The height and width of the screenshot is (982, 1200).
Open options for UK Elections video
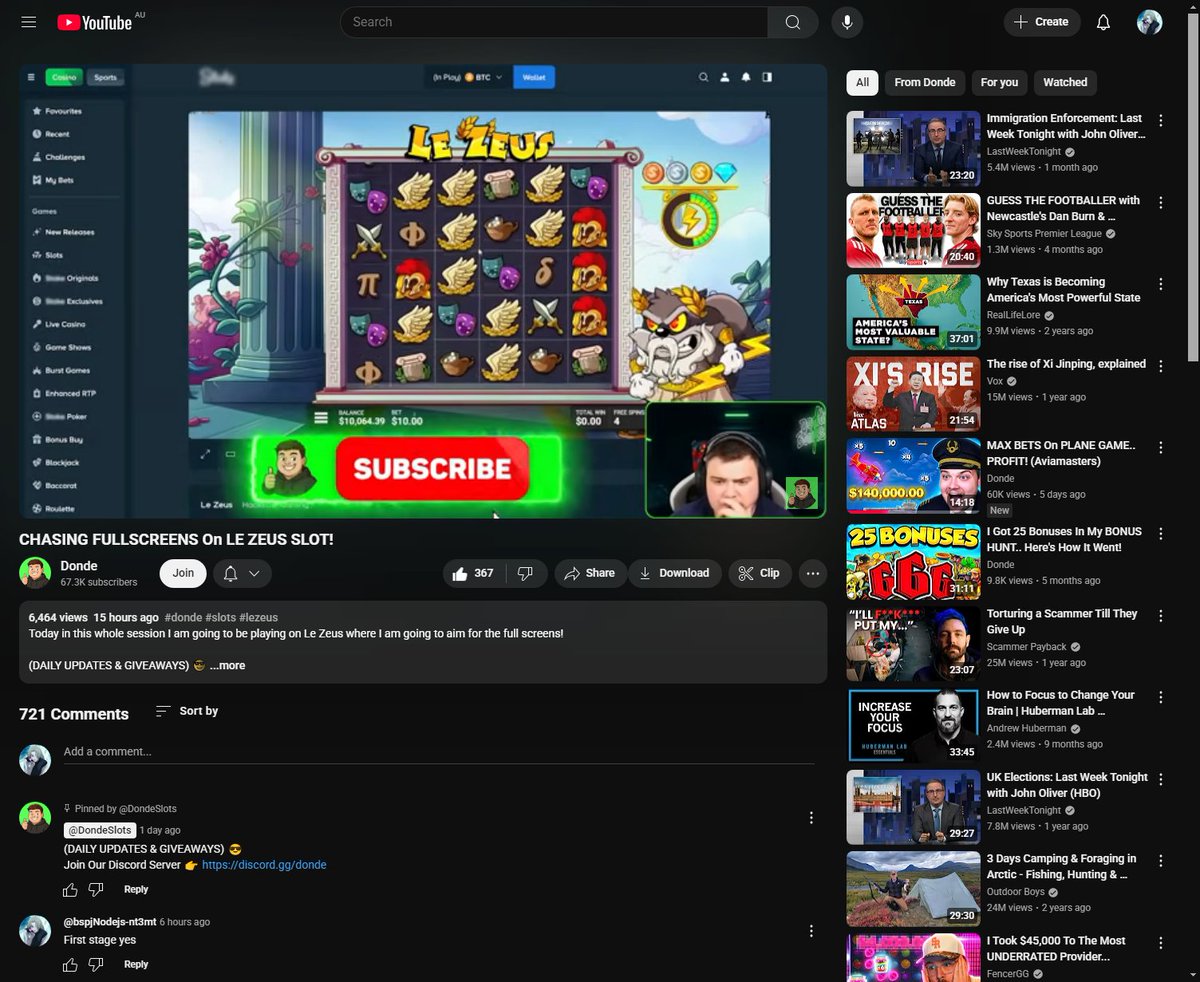click(1161, 779)
